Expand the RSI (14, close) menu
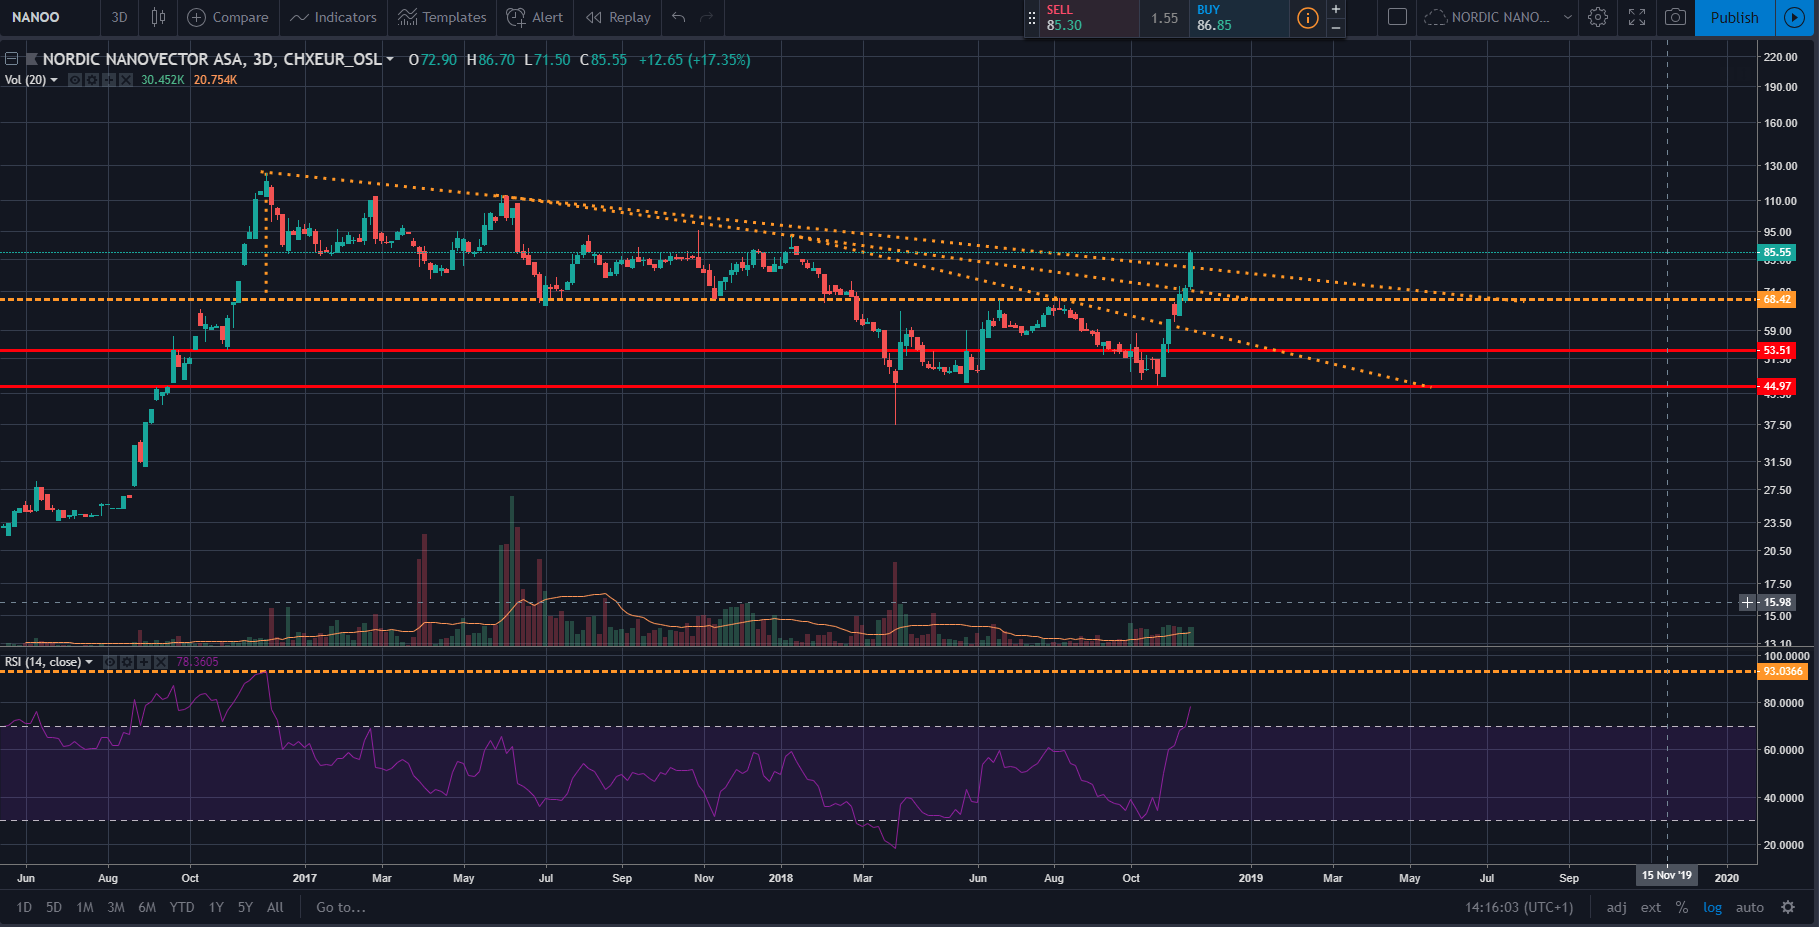The height and width of the screenshot is (927, 1819). tap(89, 662)
